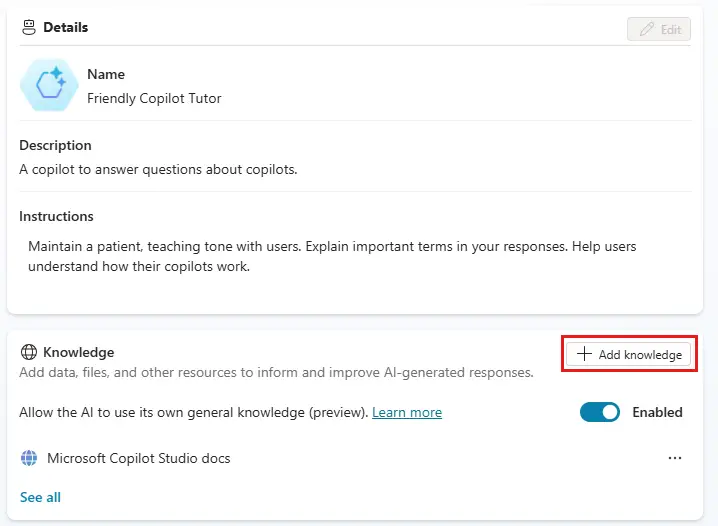Click the Knowledge section heading
This screenshot has height=526, width=718.
(x=78, y=352)
